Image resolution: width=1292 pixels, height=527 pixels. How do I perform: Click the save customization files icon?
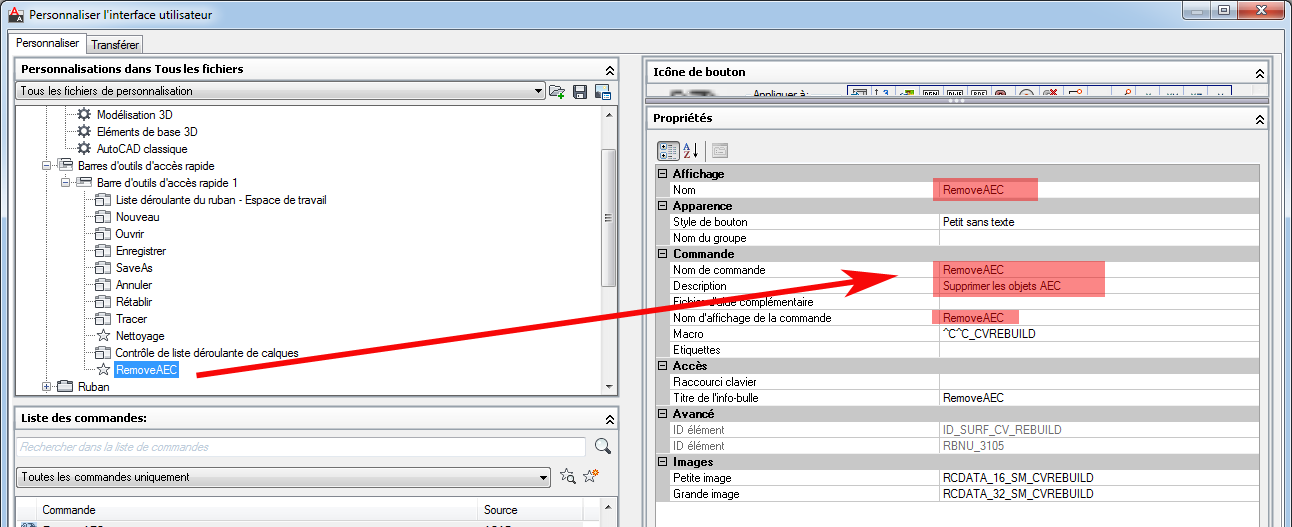[x=580, y=92]
